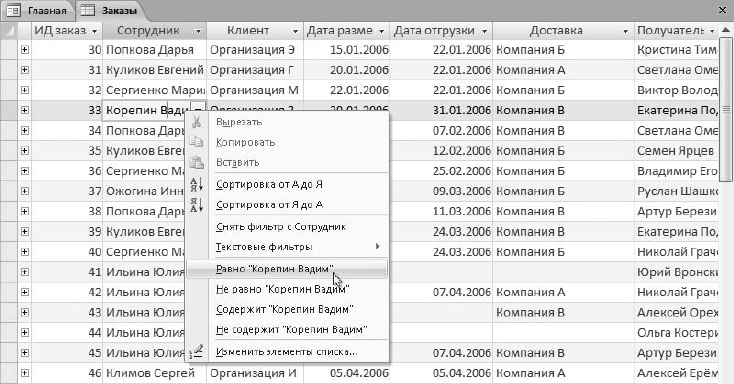Switch to the Главная tab
The height and width of the screenshot is (384, 734).
[37, 10]
